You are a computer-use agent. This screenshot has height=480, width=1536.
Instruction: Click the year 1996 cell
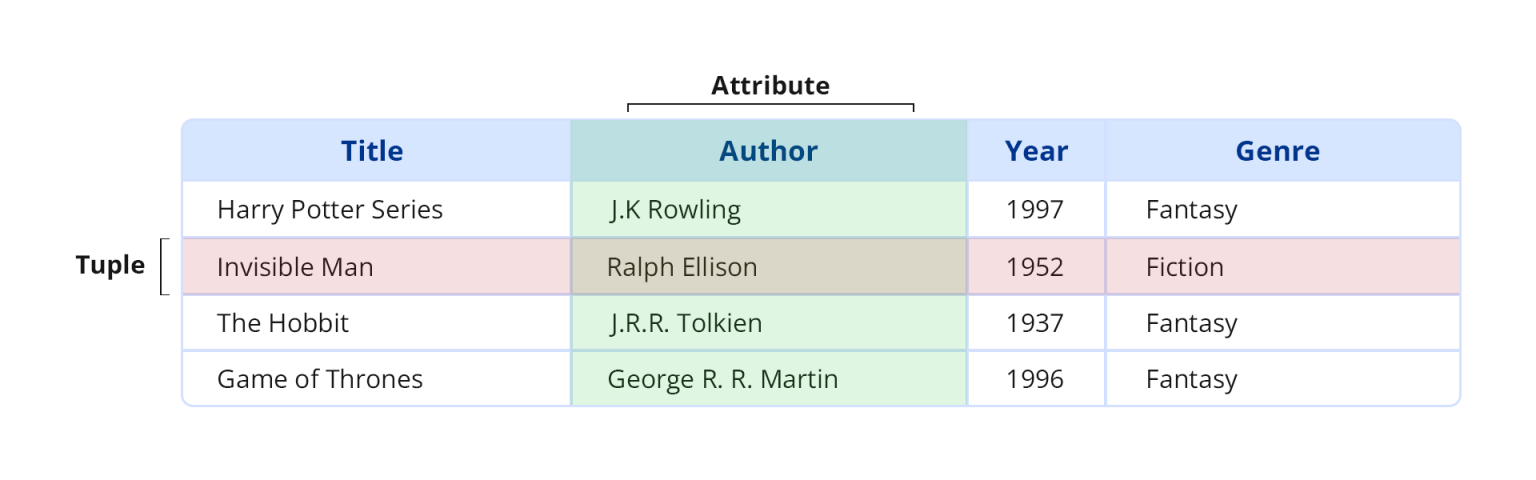(1035, 379)
